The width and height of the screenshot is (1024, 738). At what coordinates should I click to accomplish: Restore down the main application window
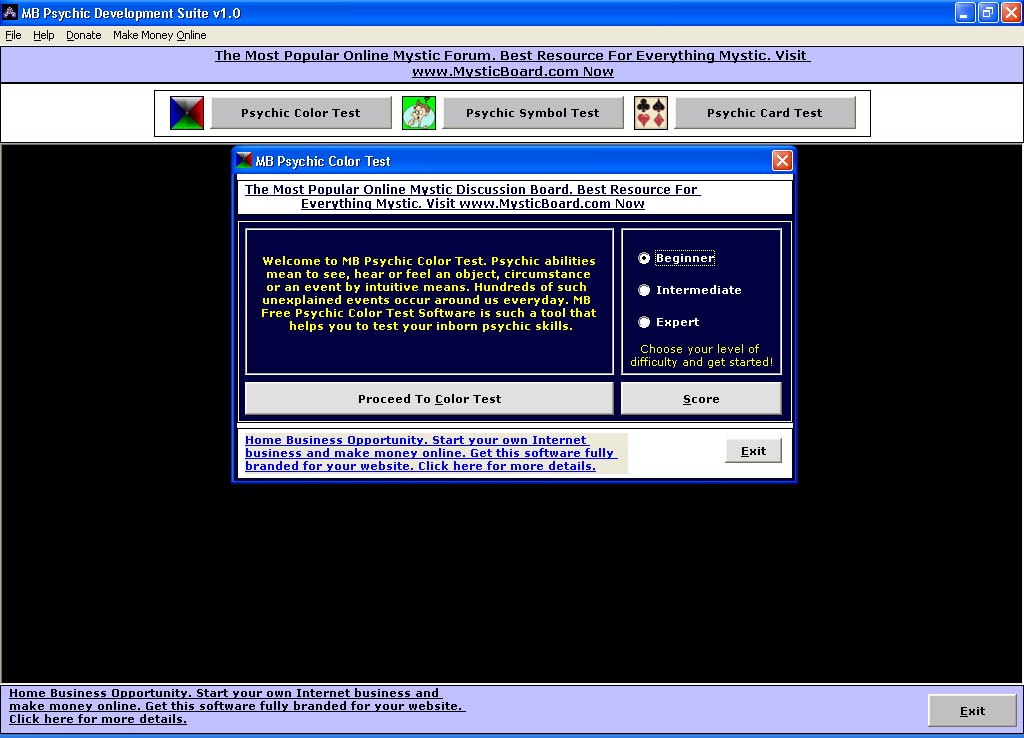988,12
